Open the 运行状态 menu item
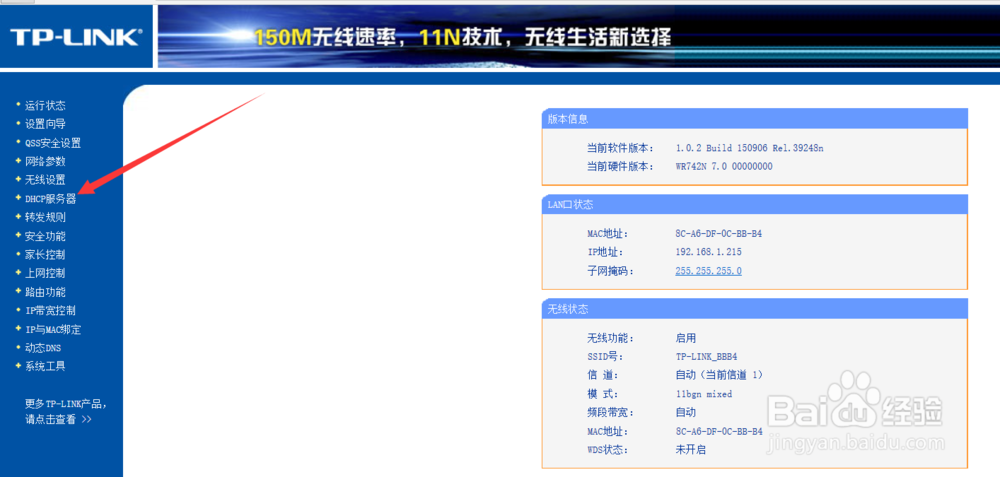The height and width of the screenshot is (477, 1000). click(x=45, y=105)
